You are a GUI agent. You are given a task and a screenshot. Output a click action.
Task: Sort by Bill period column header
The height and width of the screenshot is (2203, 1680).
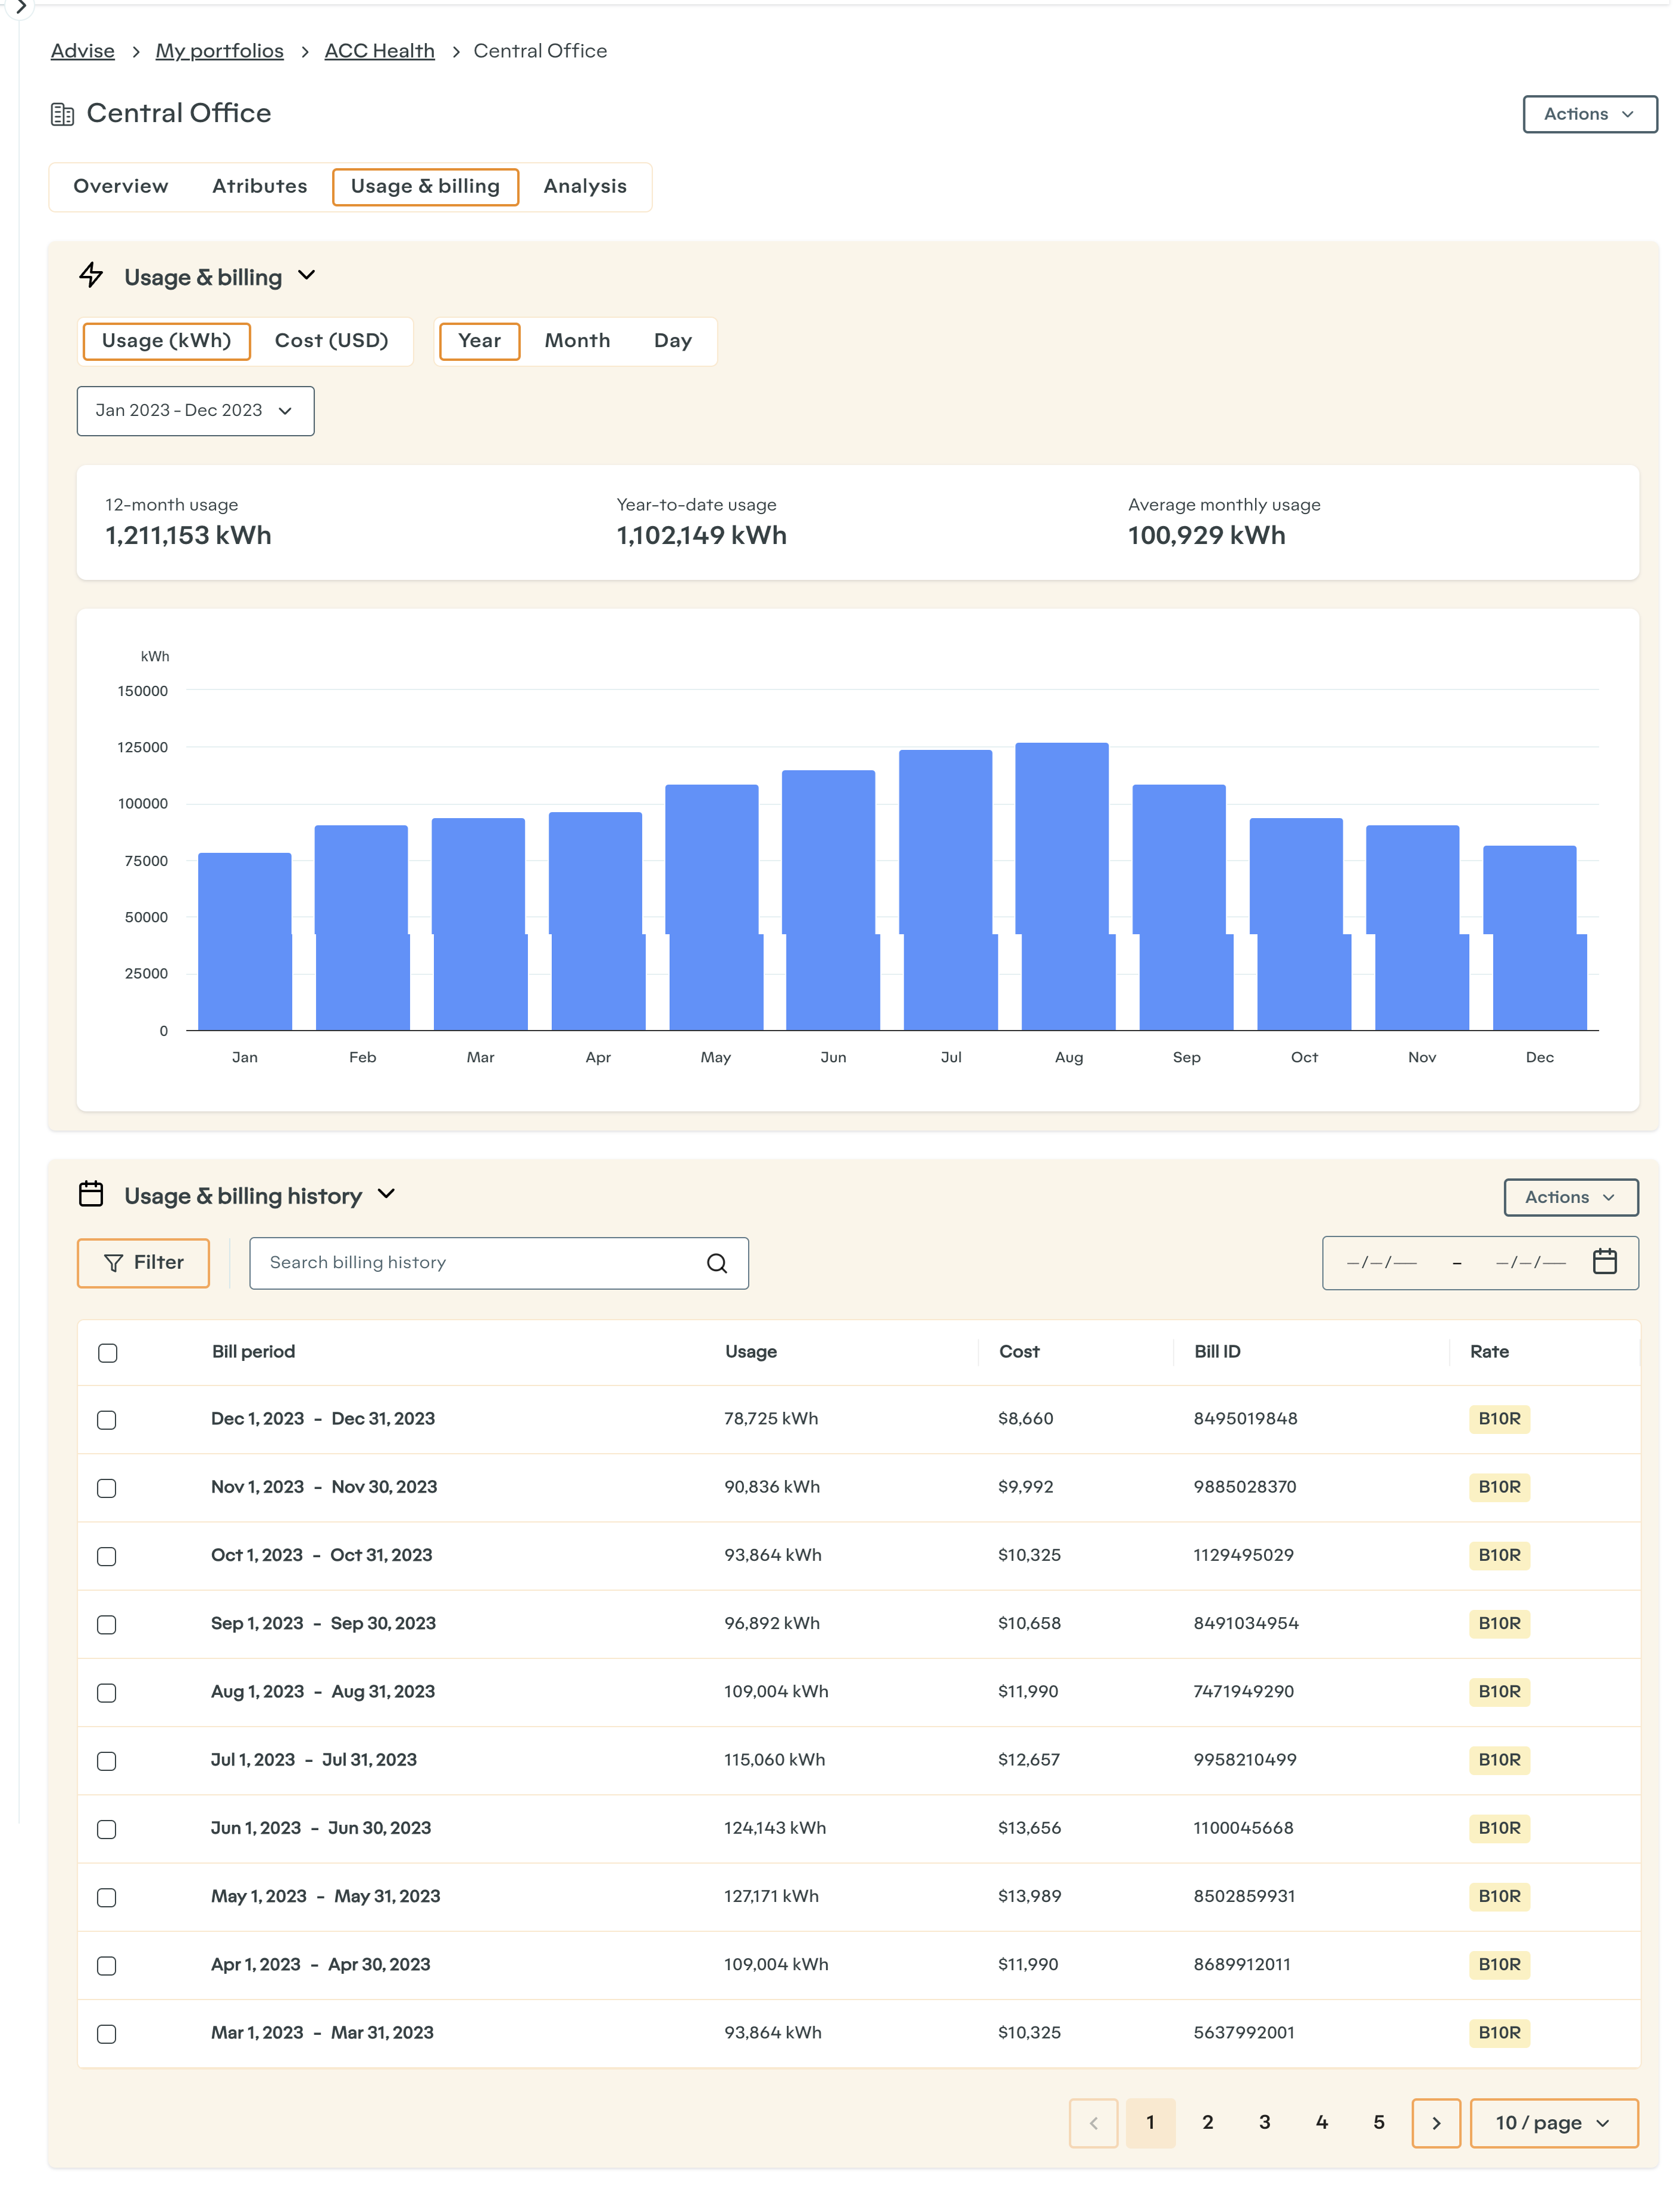point(254,1352)
